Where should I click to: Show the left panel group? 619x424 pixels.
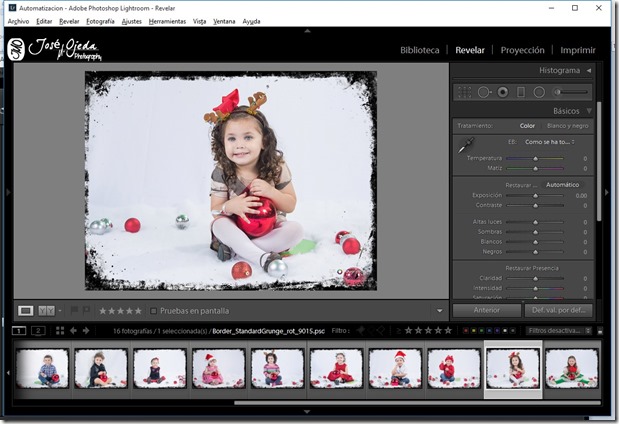(x=9, y=192)
